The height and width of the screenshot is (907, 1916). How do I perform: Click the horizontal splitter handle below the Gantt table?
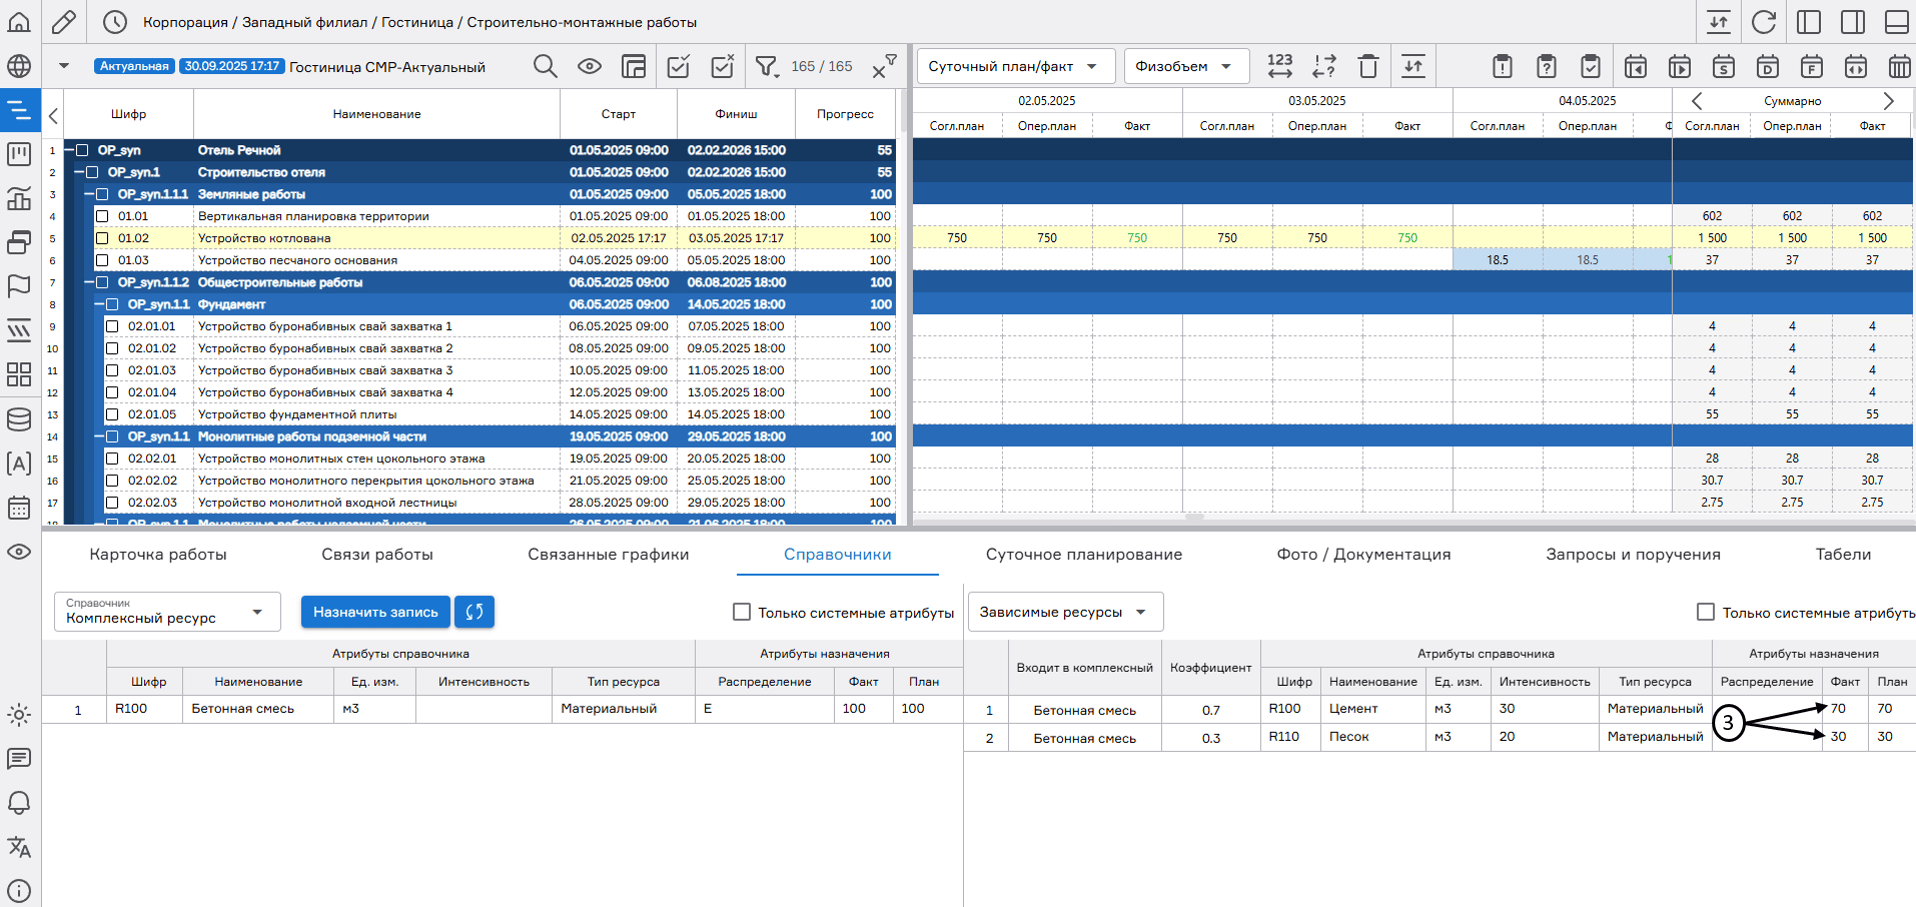click(1194, 518)
